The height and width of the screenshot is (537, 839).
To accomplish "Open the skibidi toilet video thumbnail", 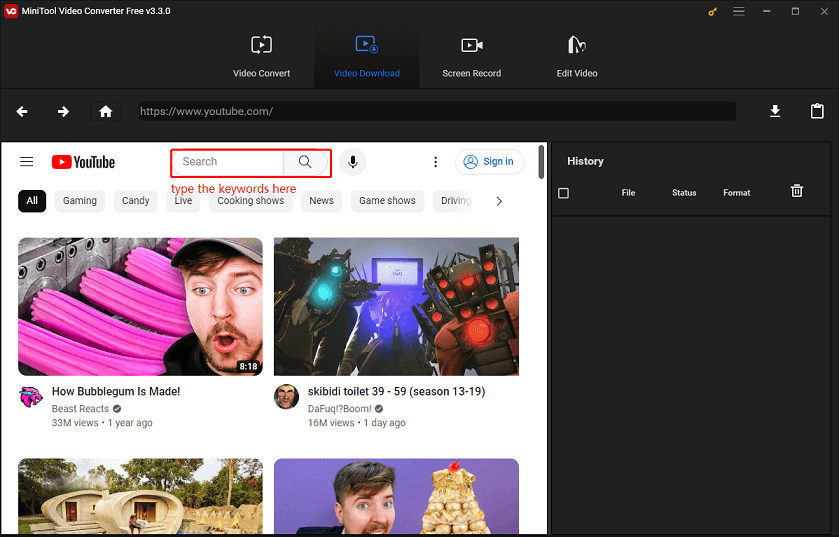I will click(396, 306).
